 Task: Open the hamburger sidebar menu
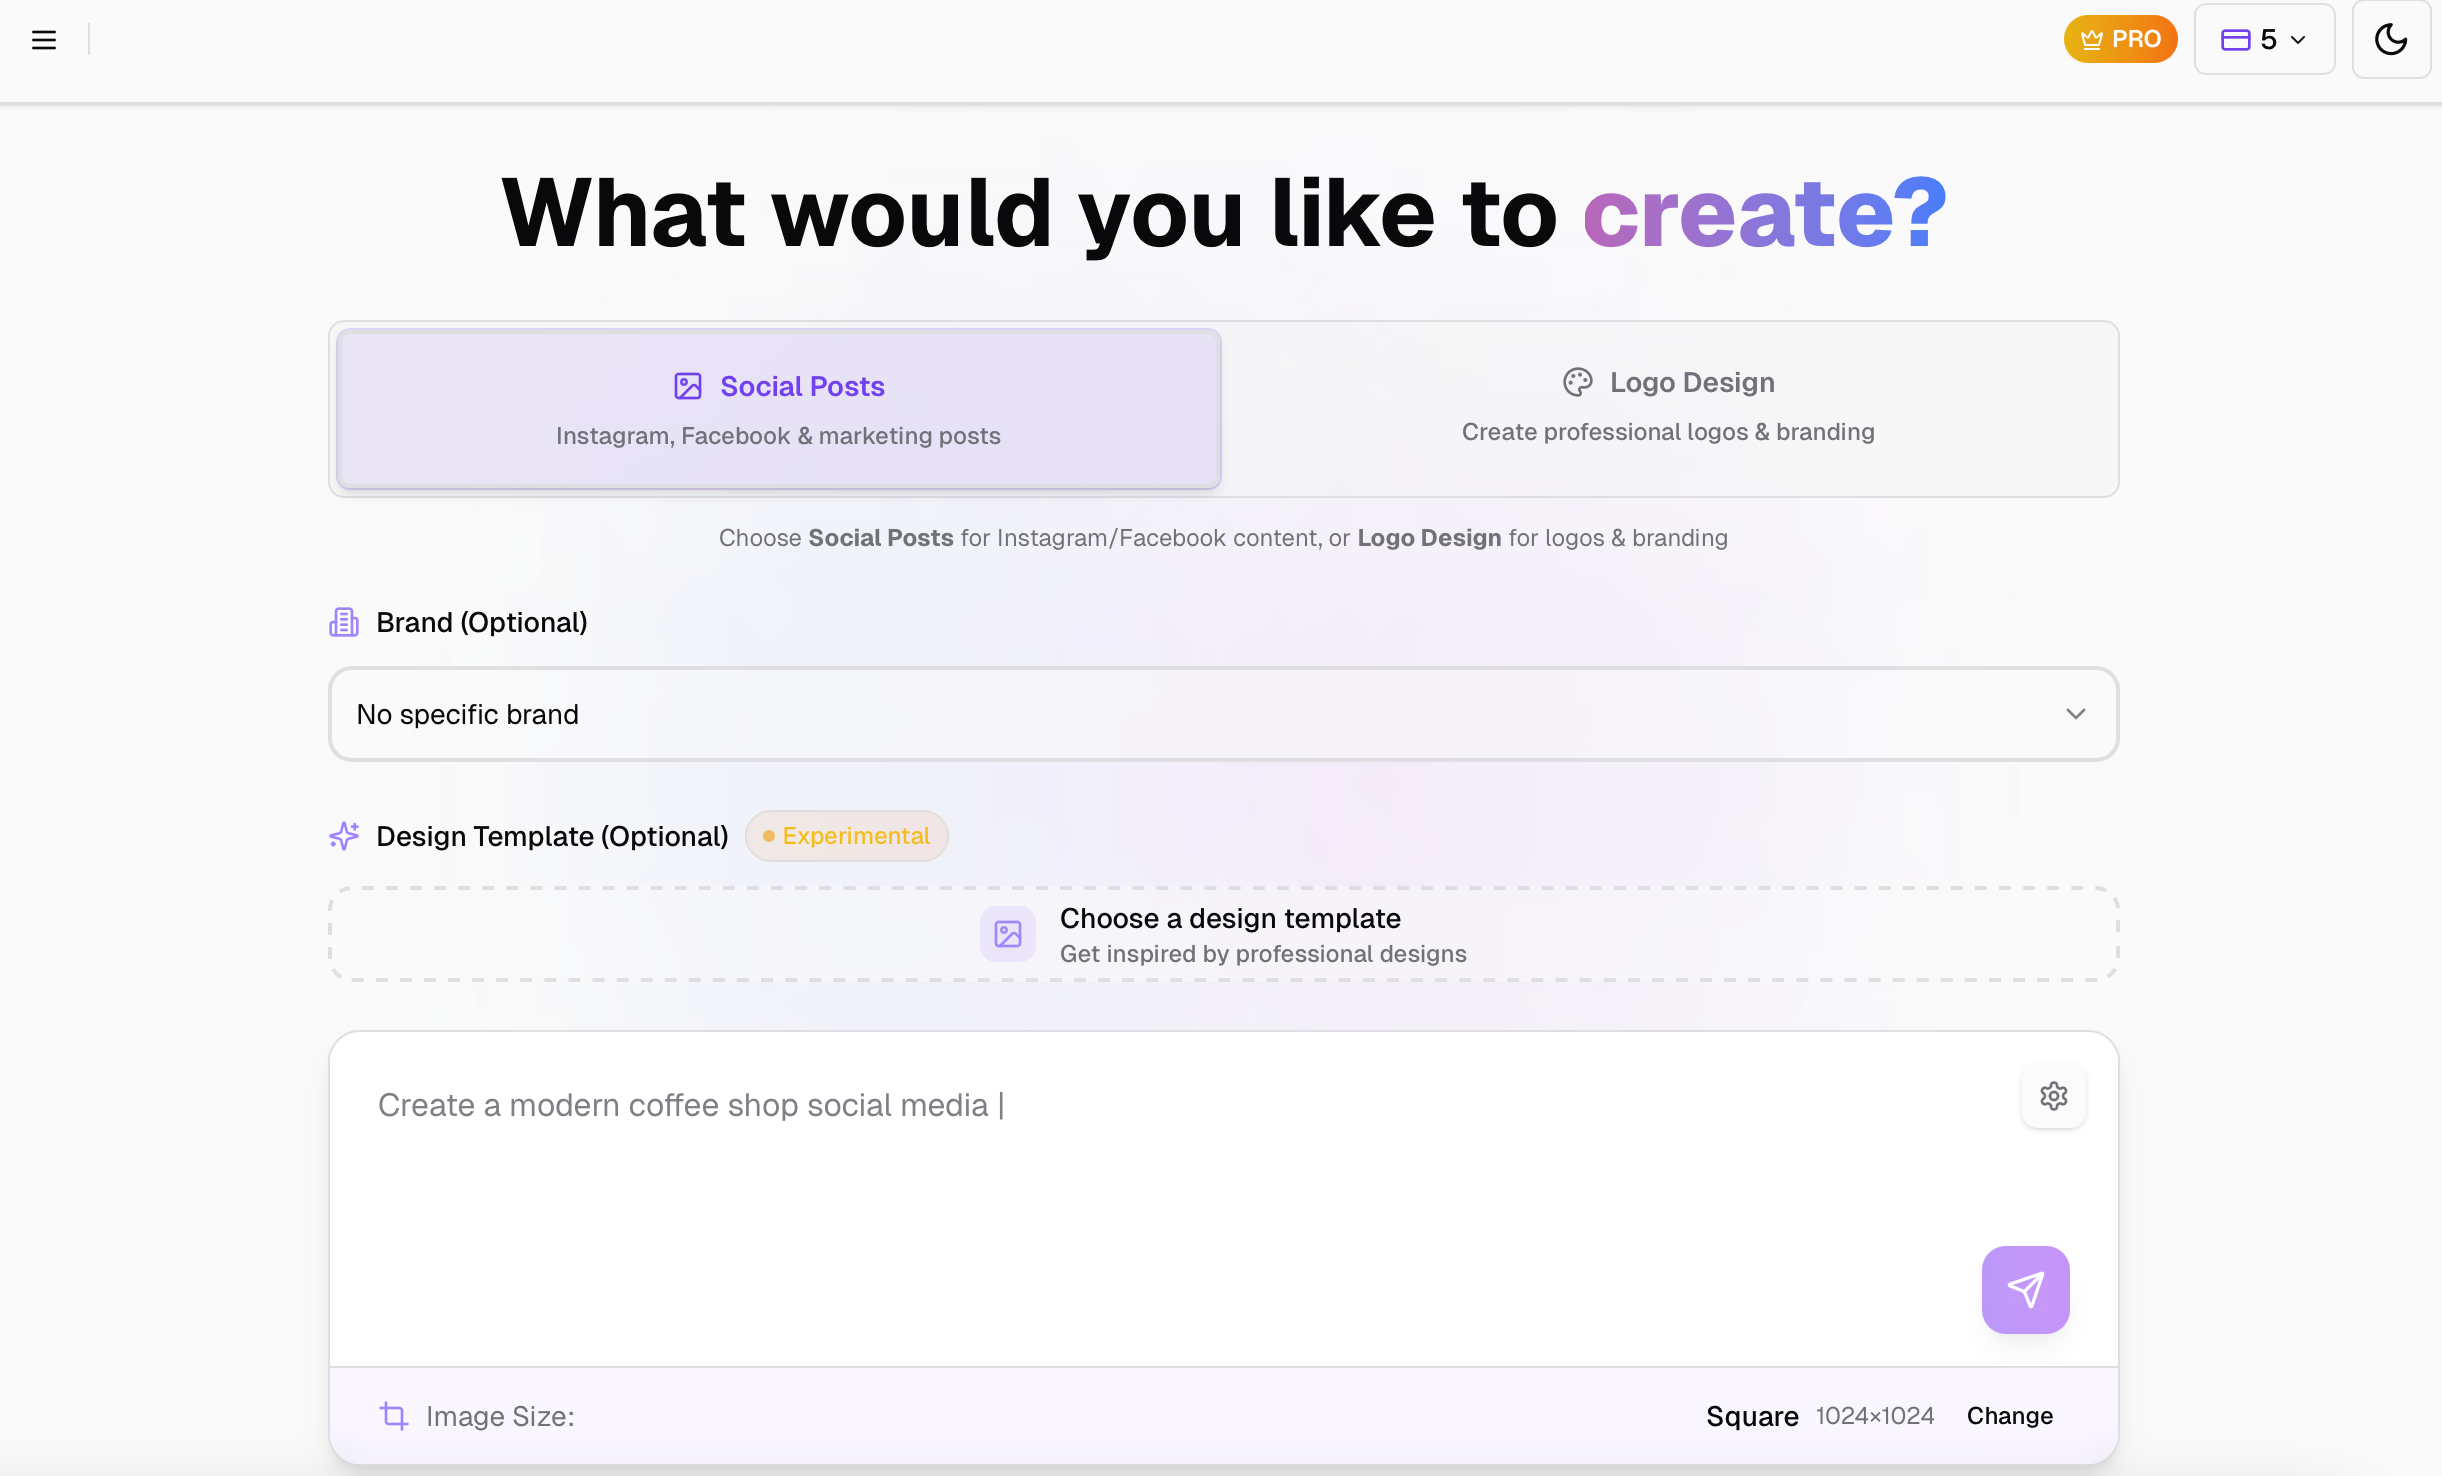click(x=44, y=40)
